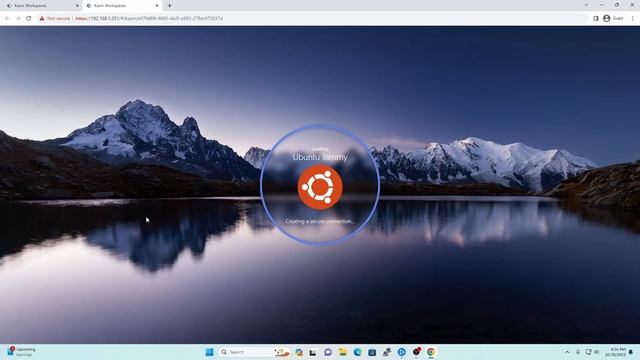Image resolution: width=640 pixels, height=360 pixels.
Task: Click the microphone icon in system tray
Action: click(578, 352)
